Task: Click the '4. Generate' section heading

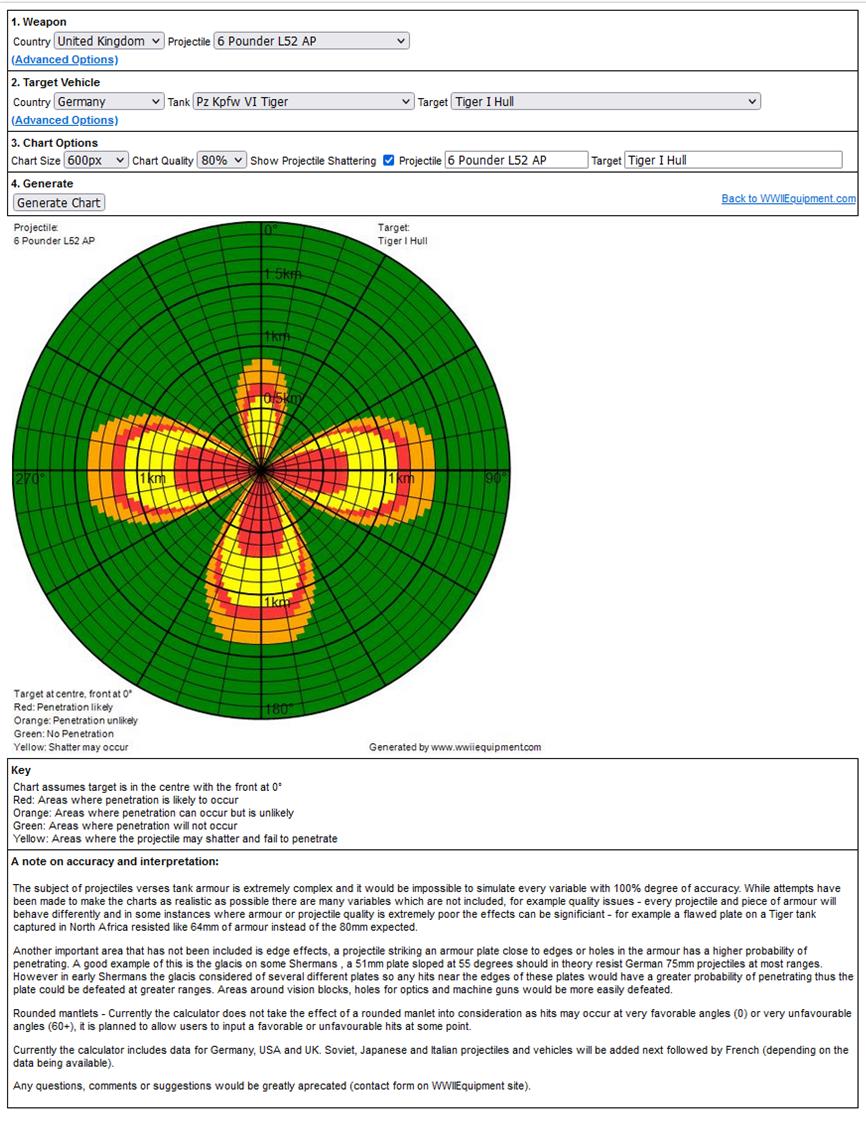Action: click(42, 184)
